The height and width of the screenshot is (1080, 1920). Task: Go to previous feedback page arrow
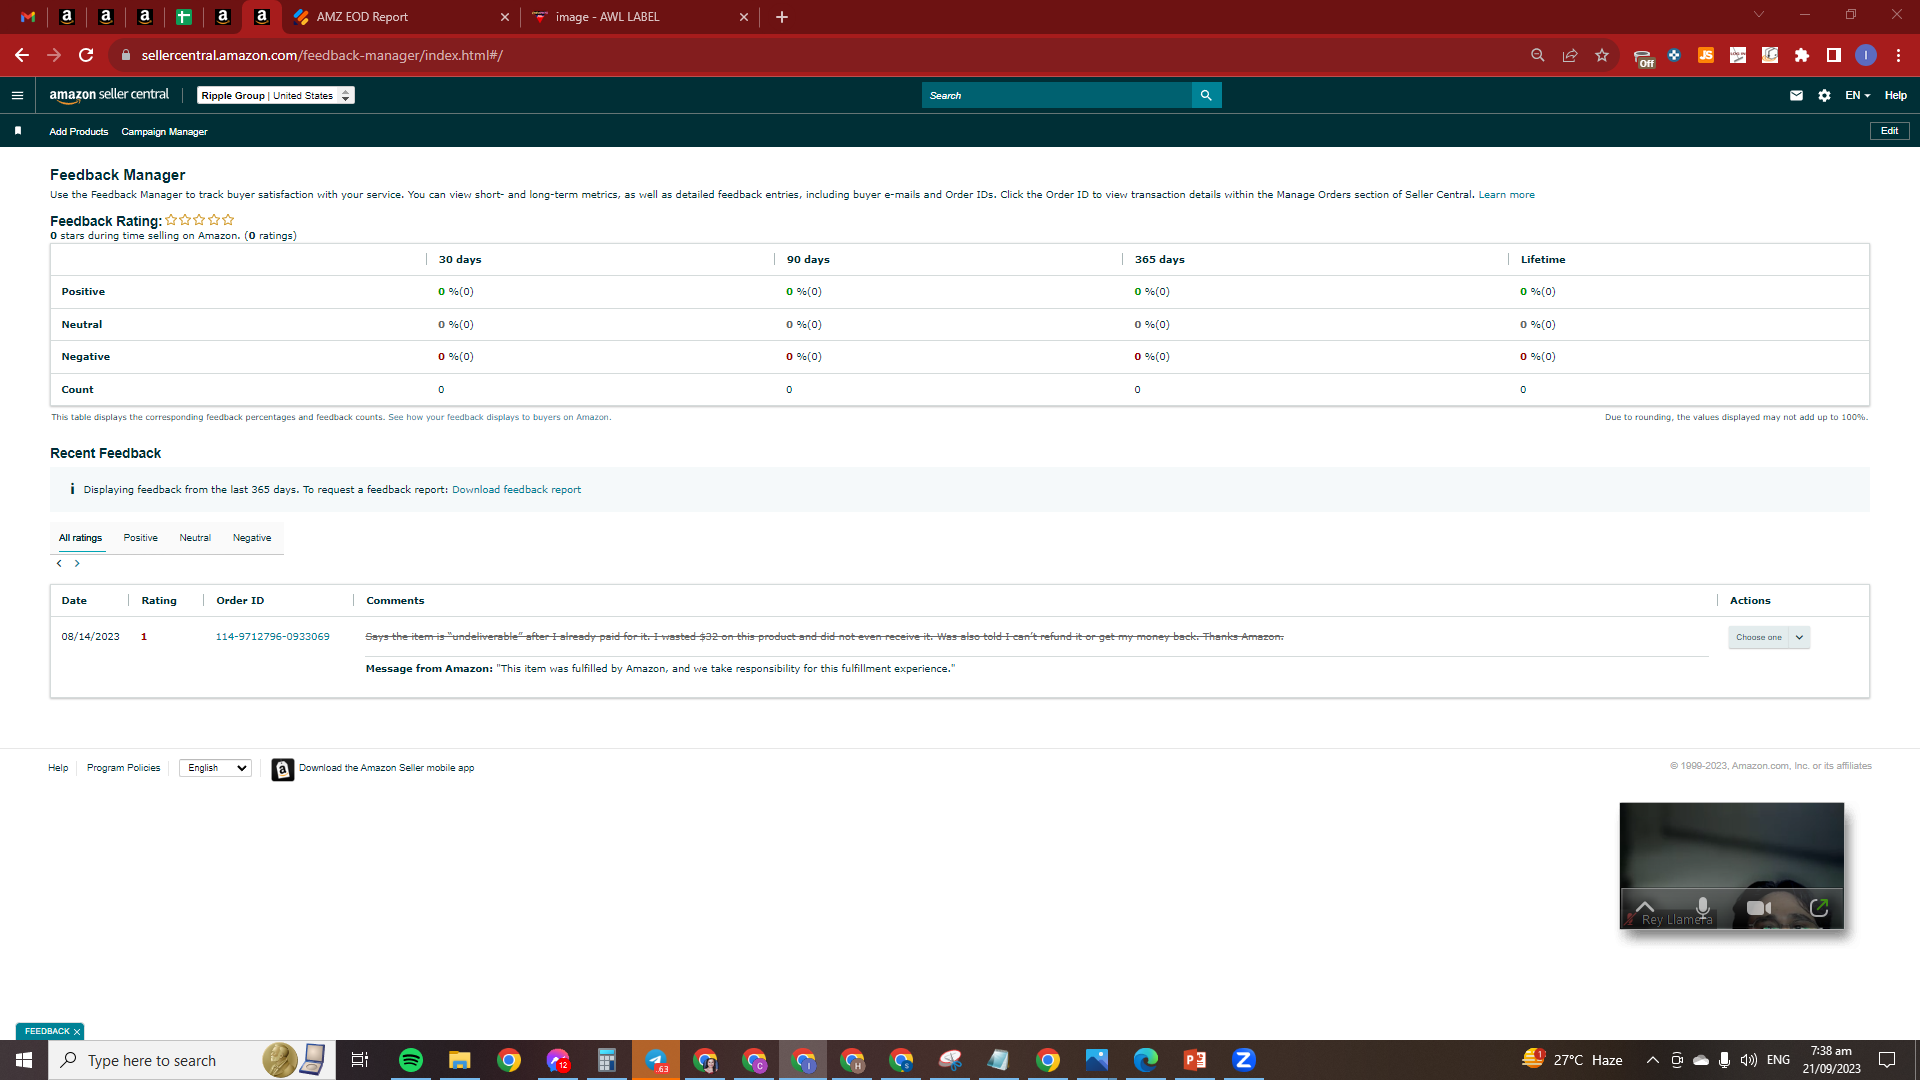click(x=59, y=564)
